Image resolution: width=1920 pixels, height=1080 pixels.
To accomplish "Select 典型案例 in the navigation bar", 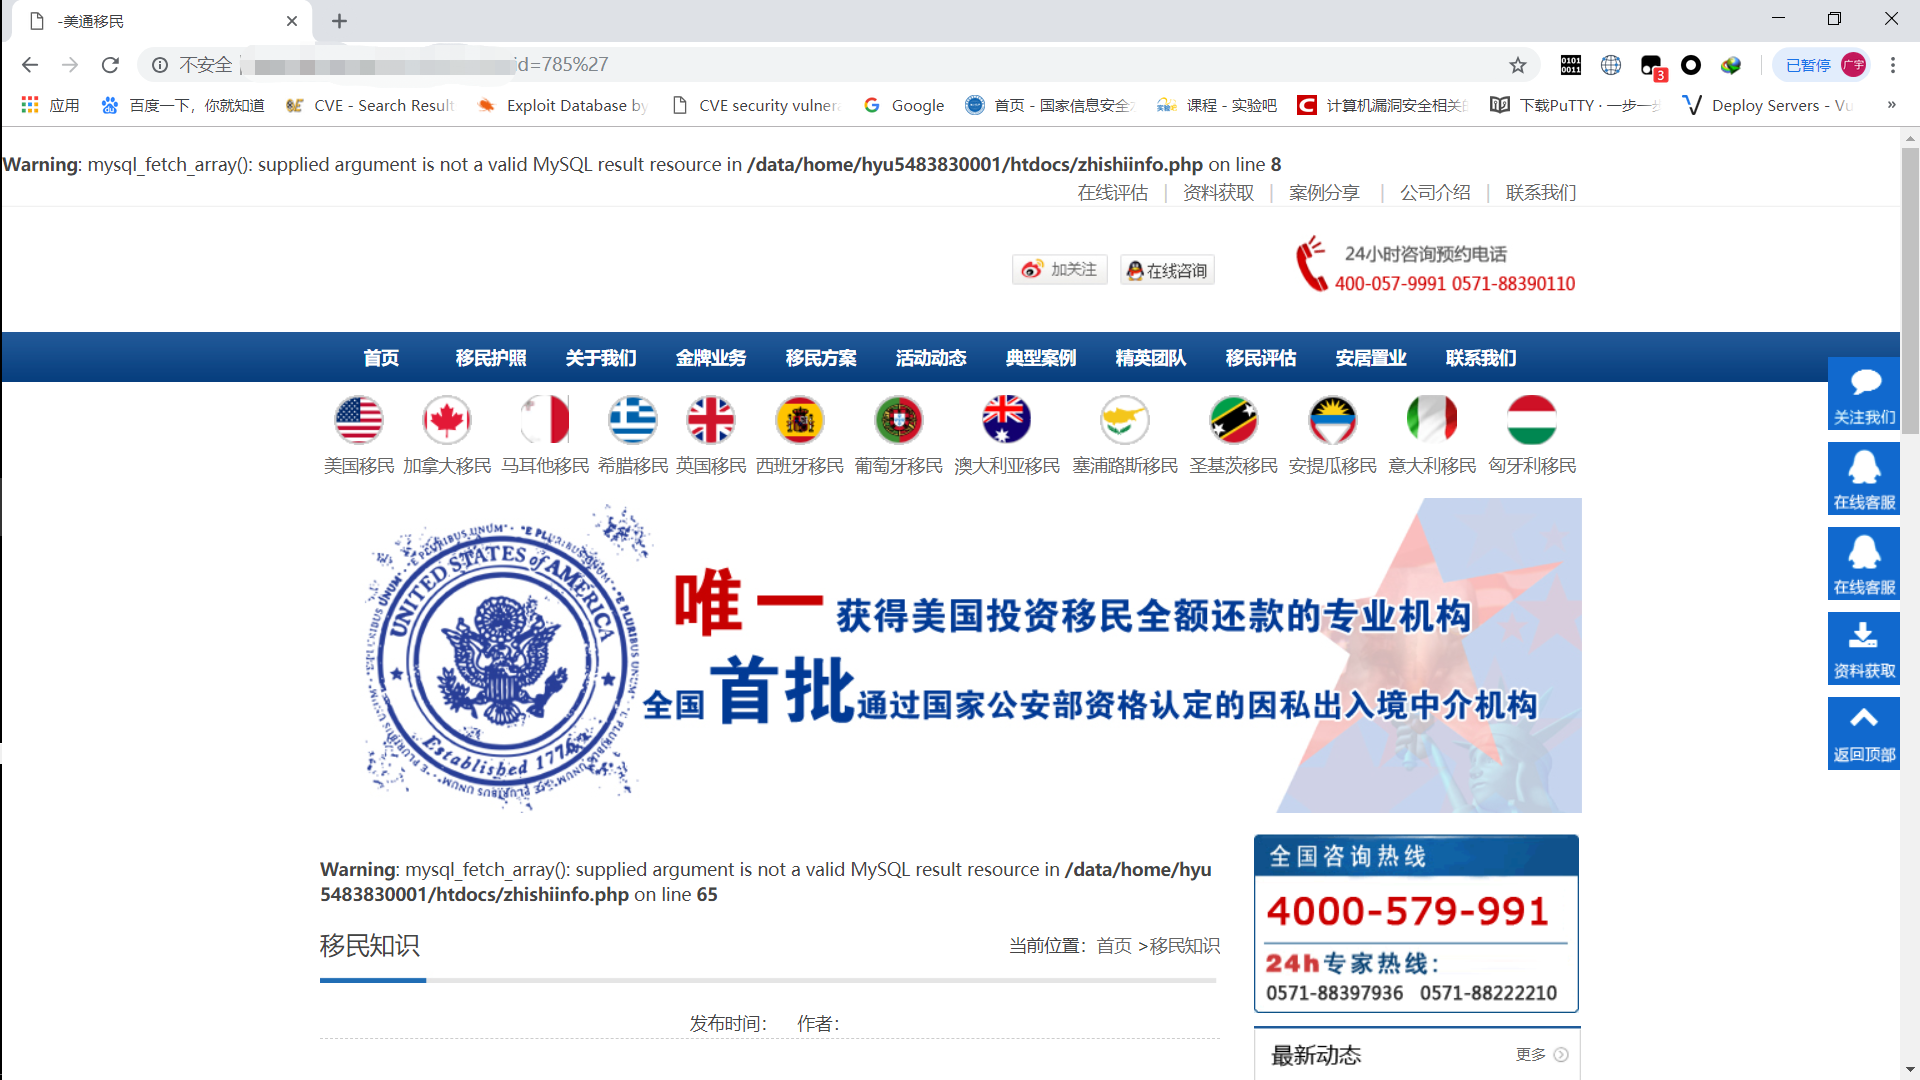I will click(1041, 358).
